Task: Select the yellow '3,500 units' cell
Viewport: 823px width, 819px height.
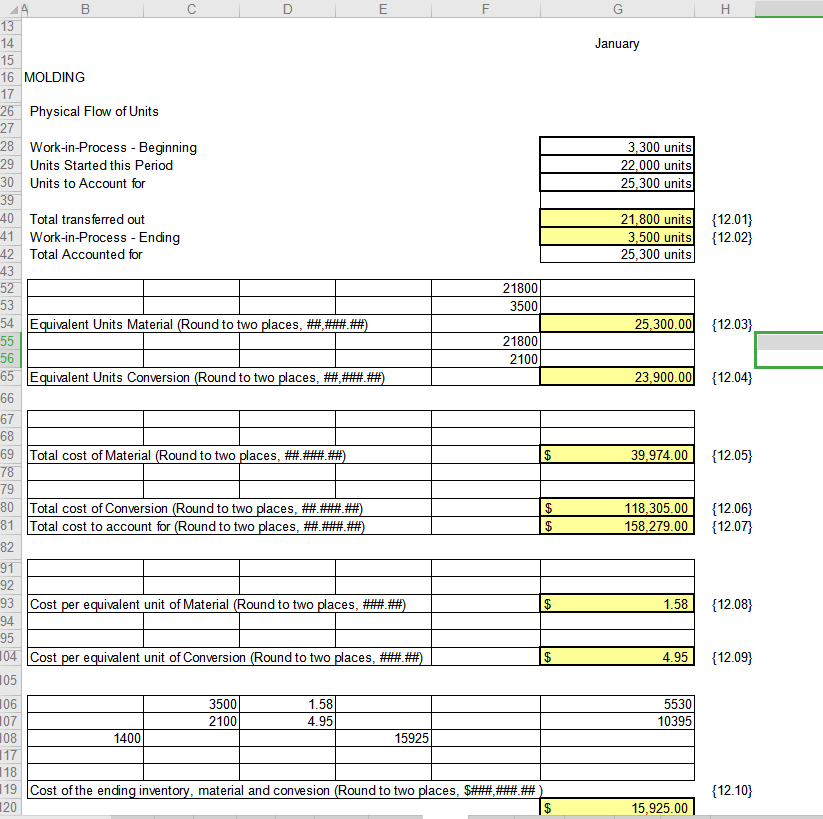Action: click(x=617, y=237)
